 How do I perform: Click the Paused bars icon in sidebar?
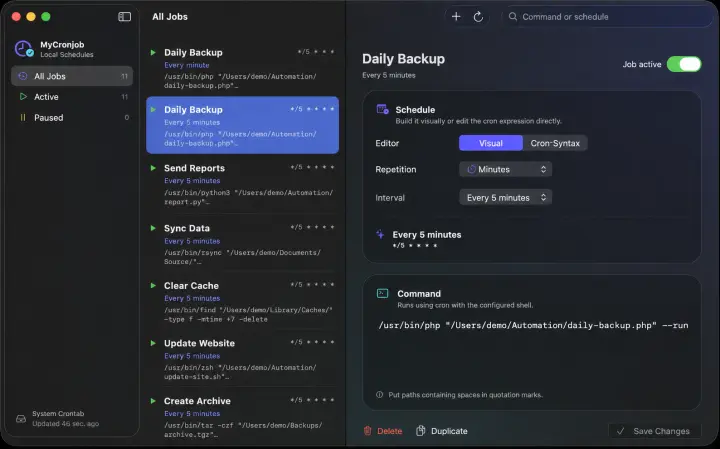[23, 118]
